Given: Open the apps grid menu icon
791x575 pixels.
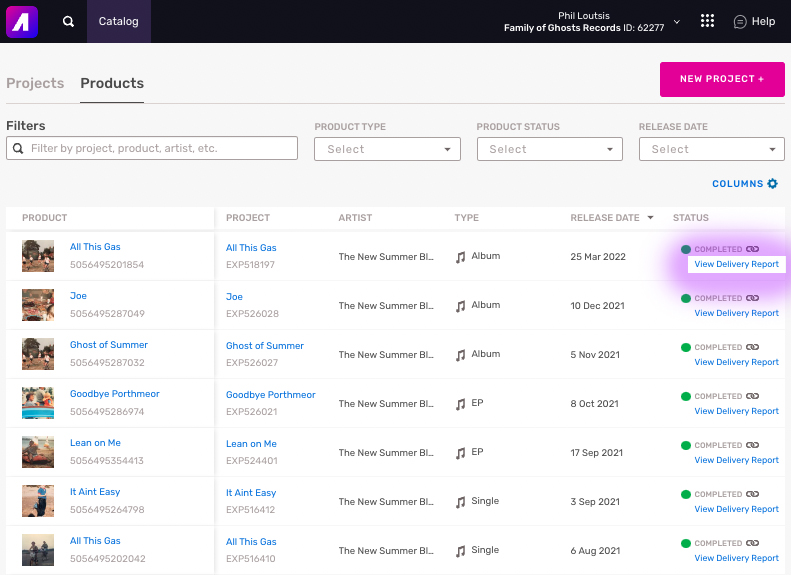Looking at the screenshot, I should tap(708, 21).
